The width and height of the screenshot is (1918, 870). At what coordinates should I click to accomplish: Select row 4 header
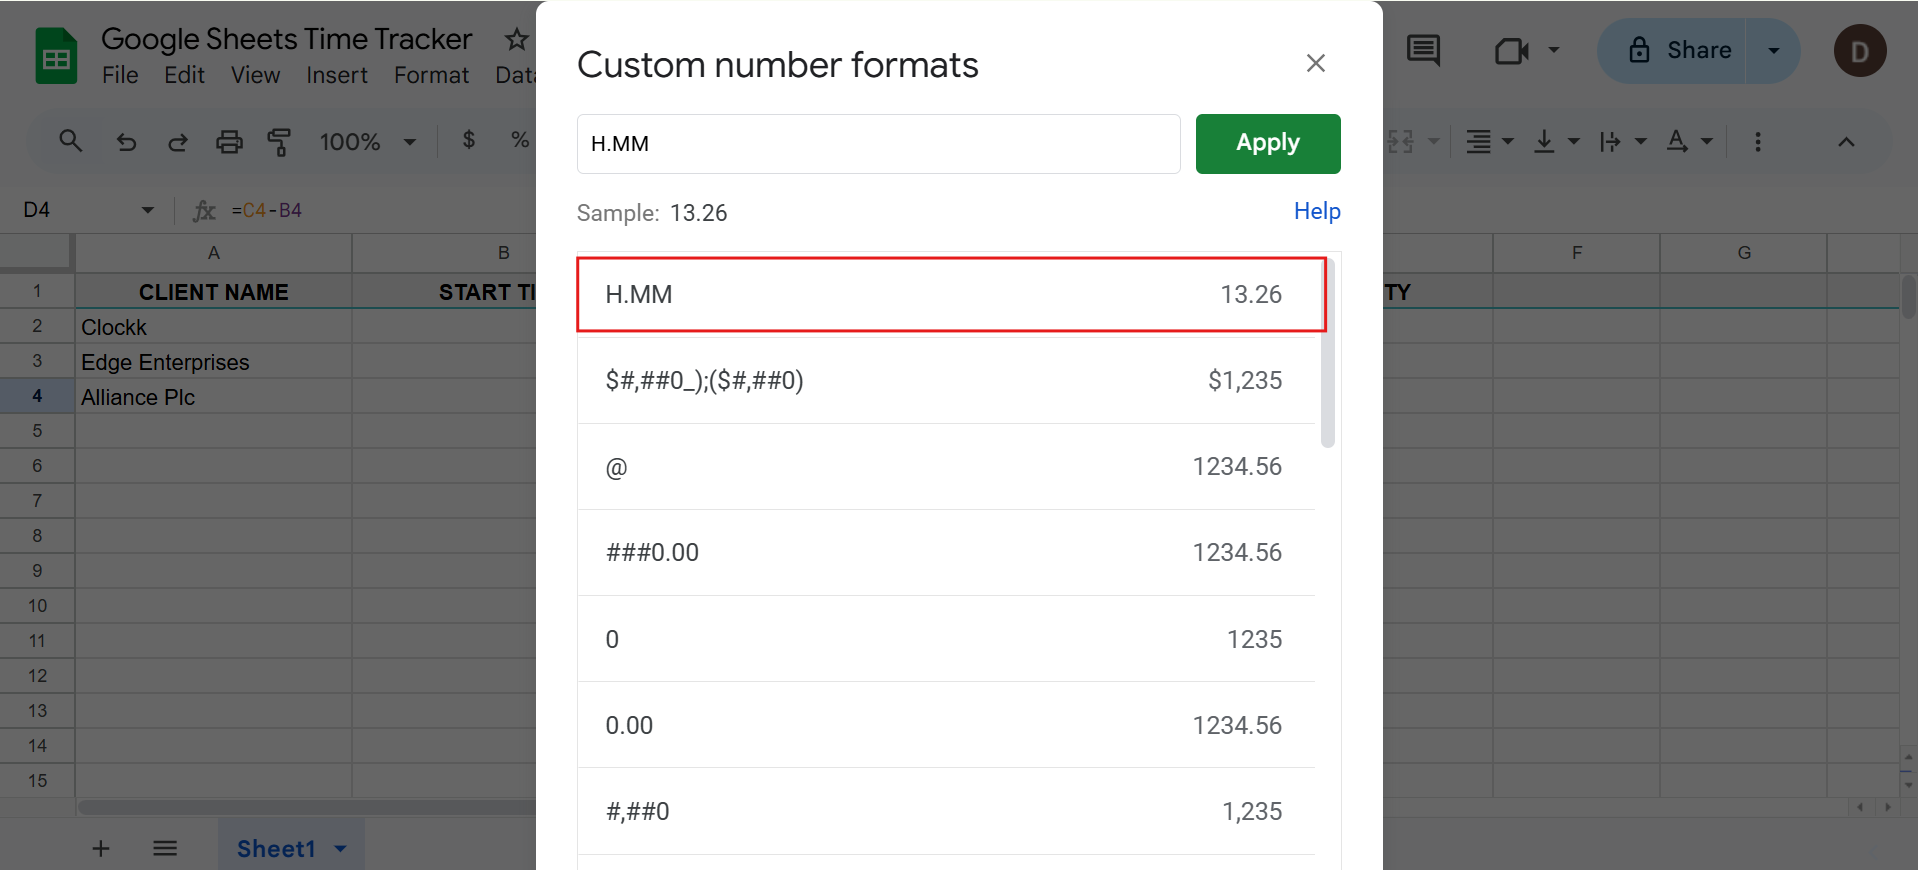point(37,396)
